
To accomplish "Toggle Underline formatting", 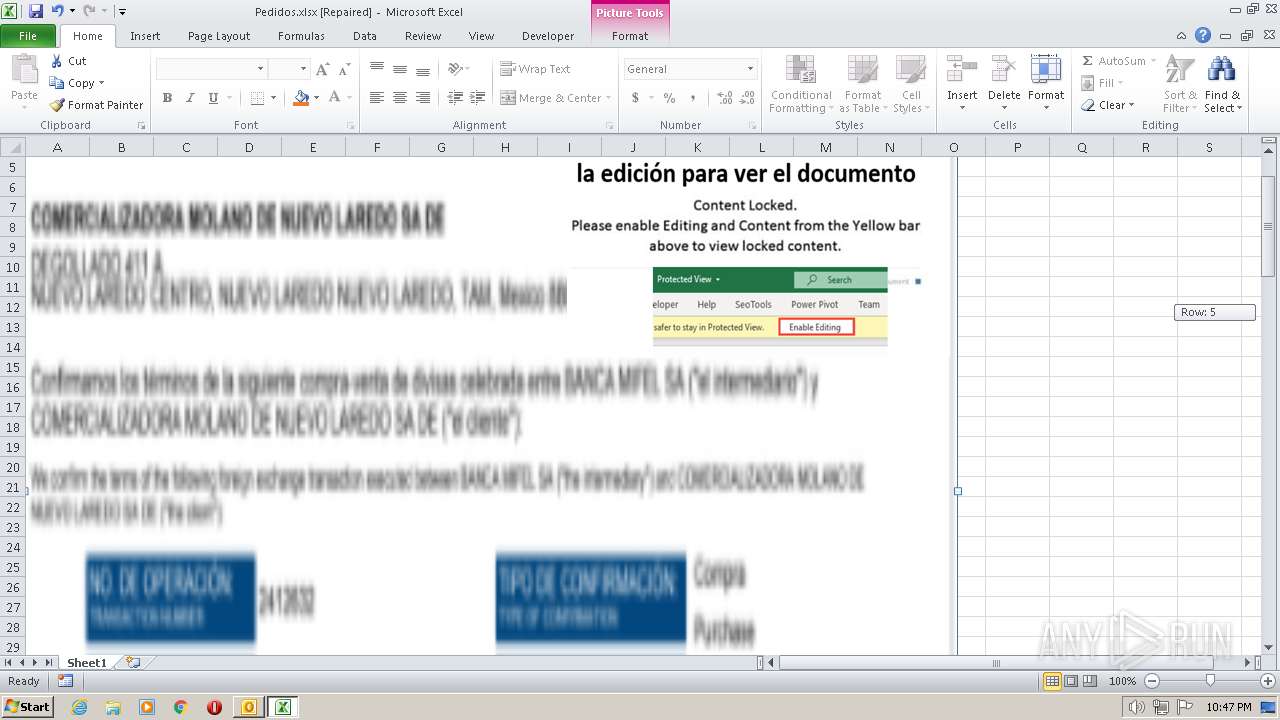I will click(213, 98).
